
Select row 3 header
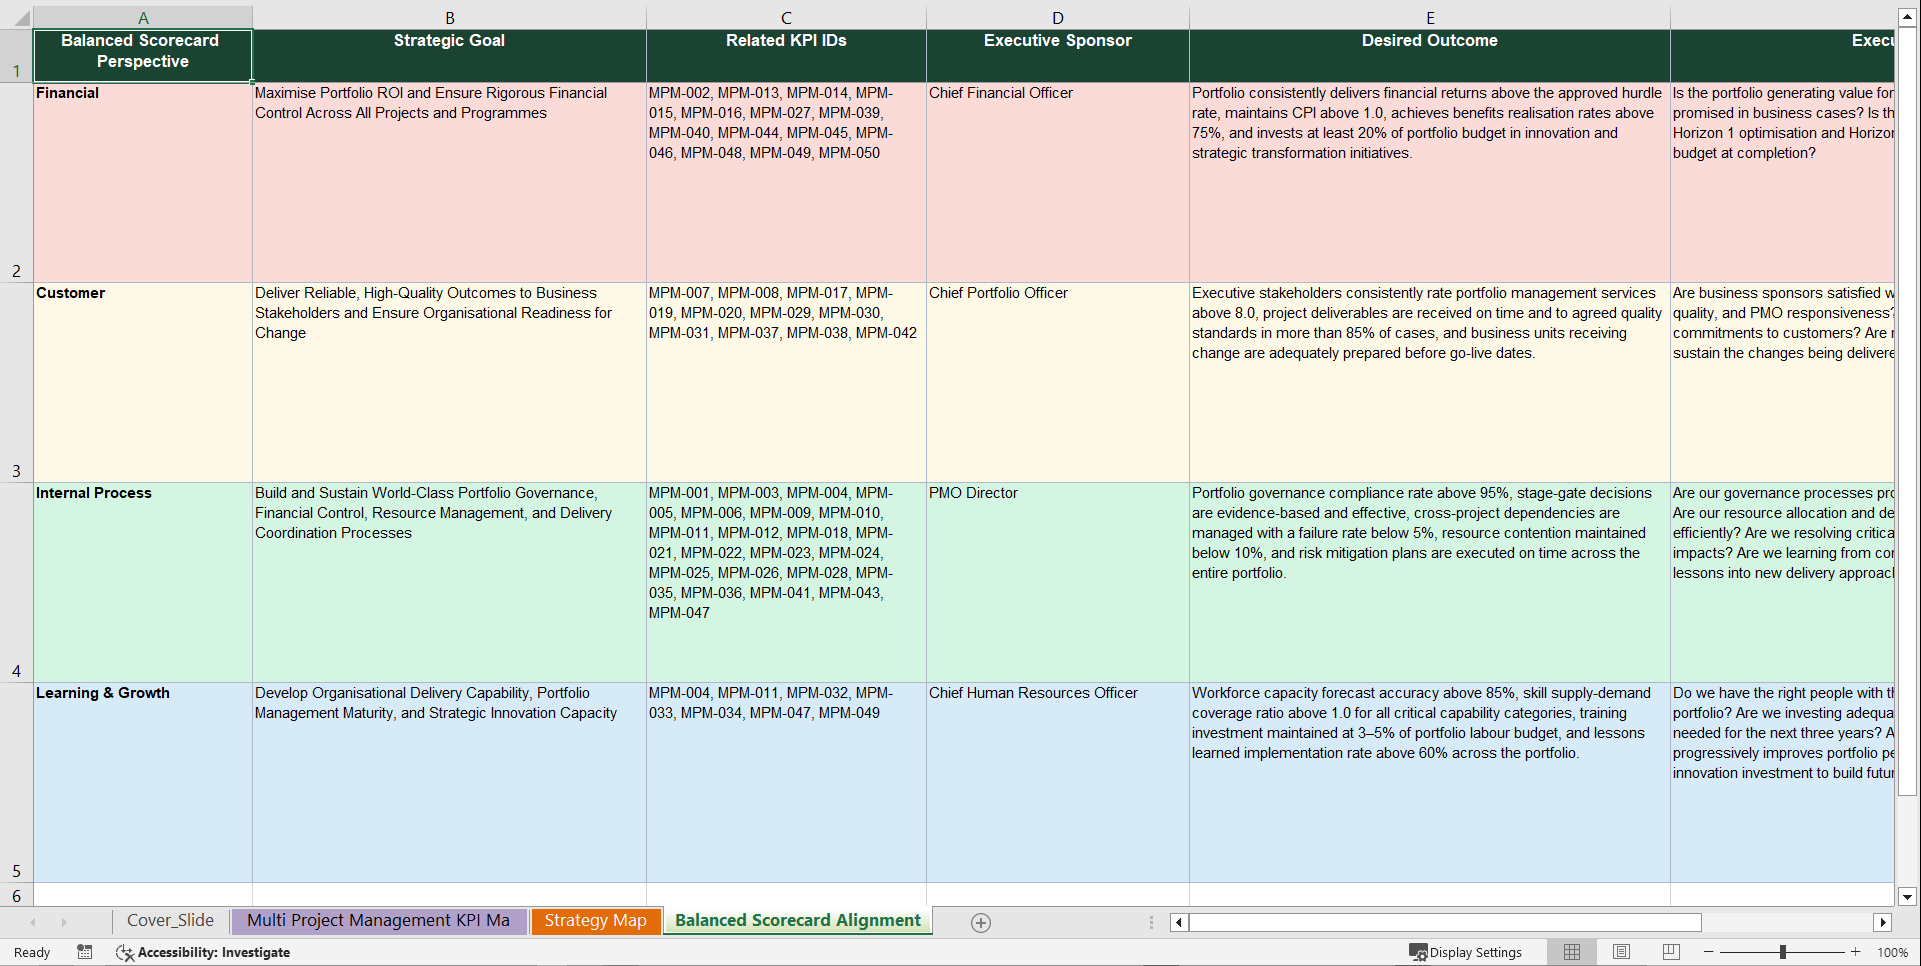[x=16, y=382]
